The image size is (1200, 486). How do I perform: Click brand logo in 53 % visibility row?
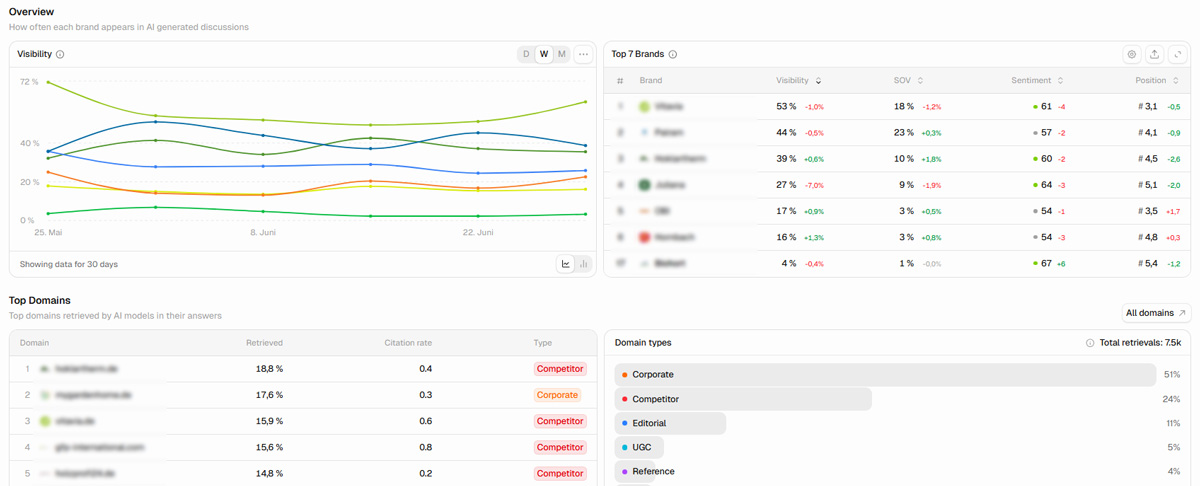pos(645,106)
